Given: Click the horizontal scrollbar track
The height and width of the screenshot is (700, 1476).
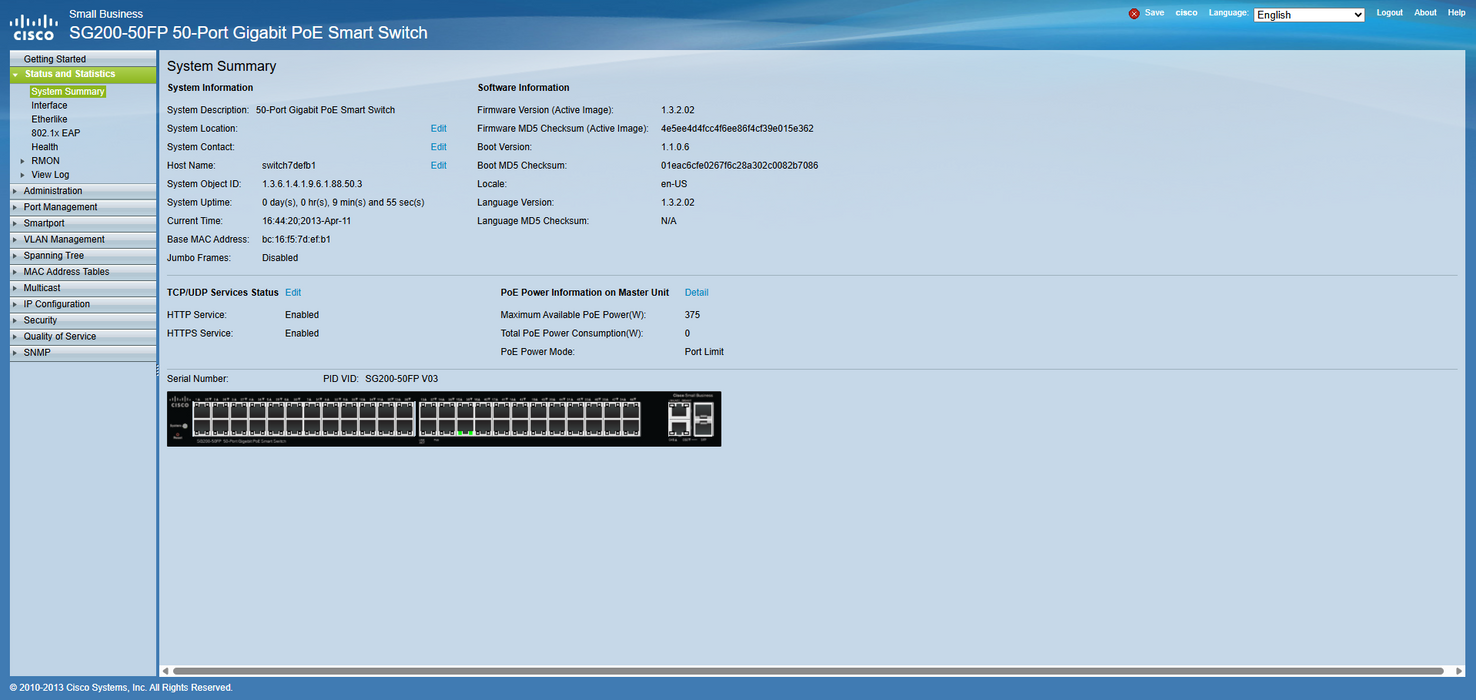Looking at the screenshot, I should click(808, 671).
